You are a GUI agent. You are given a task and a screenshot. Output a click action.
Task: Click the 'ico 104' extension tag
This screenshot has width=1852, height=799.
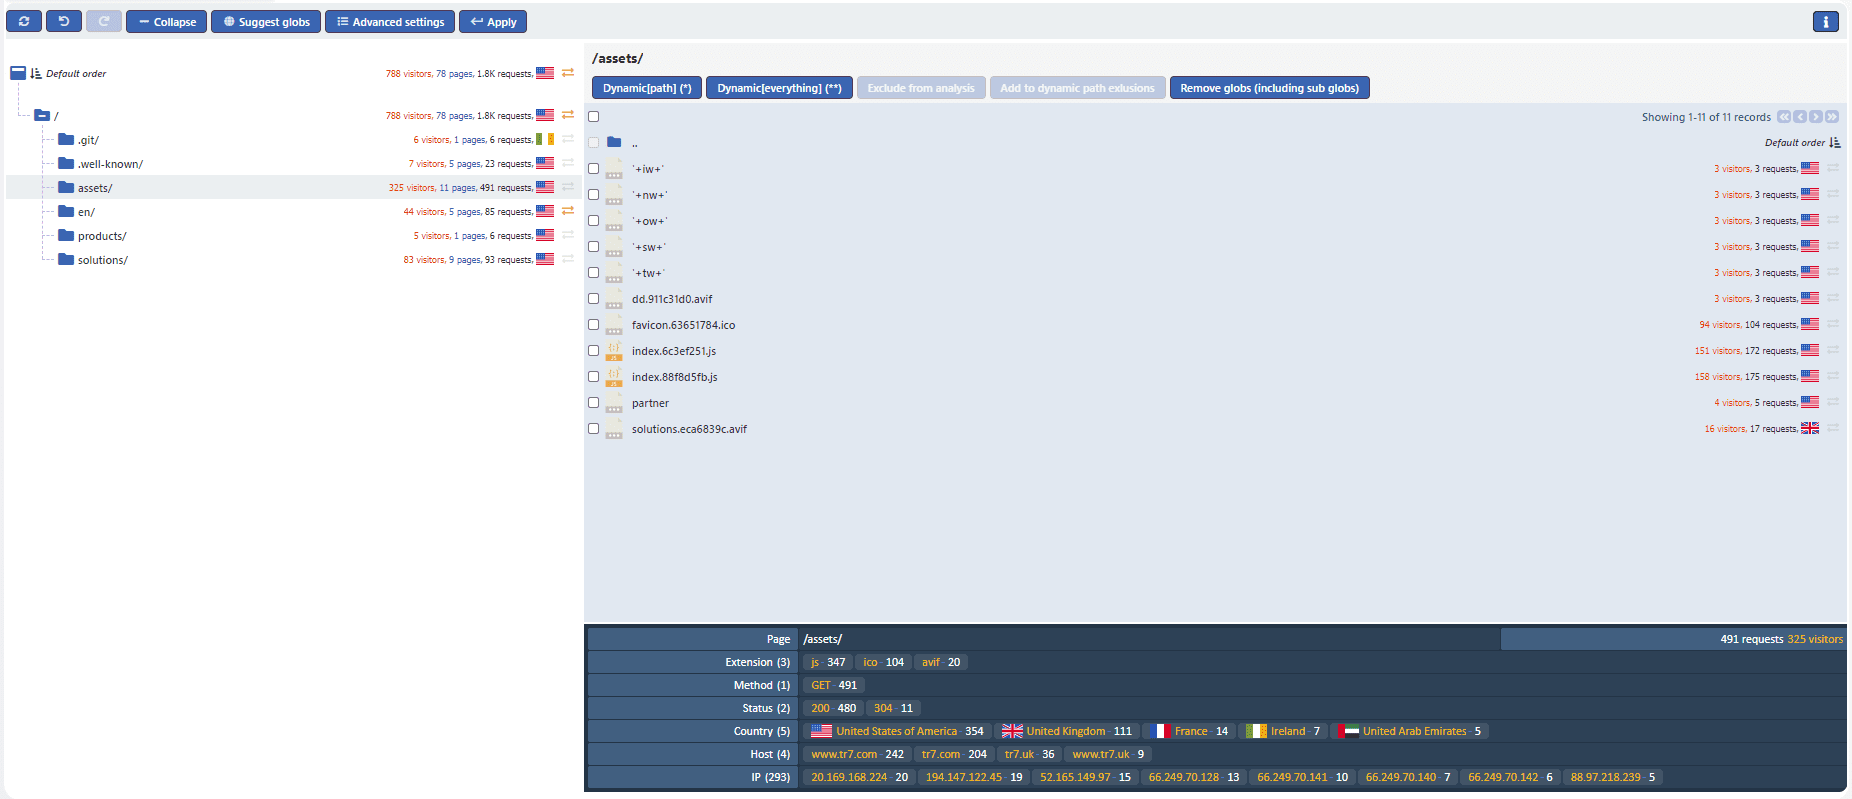[x=883, y=662]
